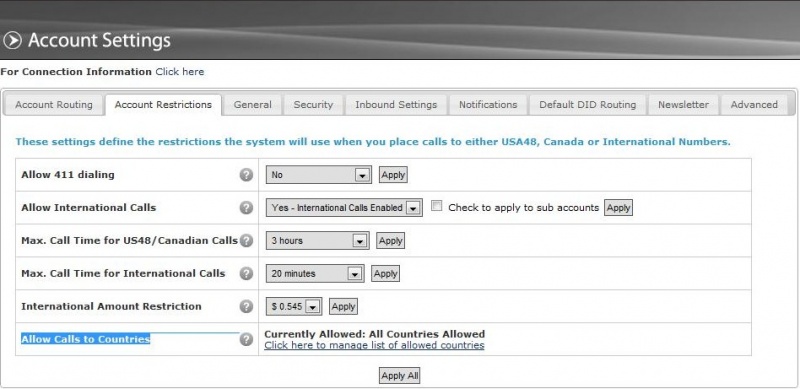Screen dimensions: 800x389
Task: Open the 20 minutes call time dropdown
Action: tap(315, 274)
